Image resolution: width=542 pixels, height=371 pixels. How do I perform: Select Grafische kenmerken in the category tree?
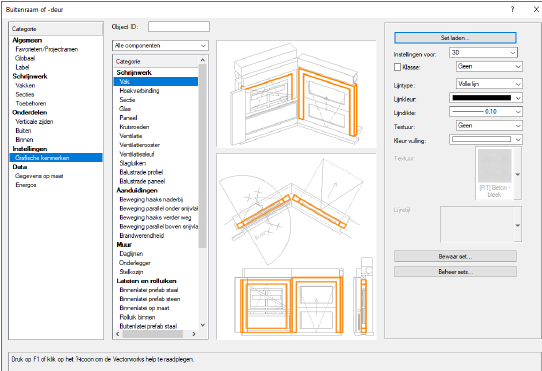coord(56,158)
